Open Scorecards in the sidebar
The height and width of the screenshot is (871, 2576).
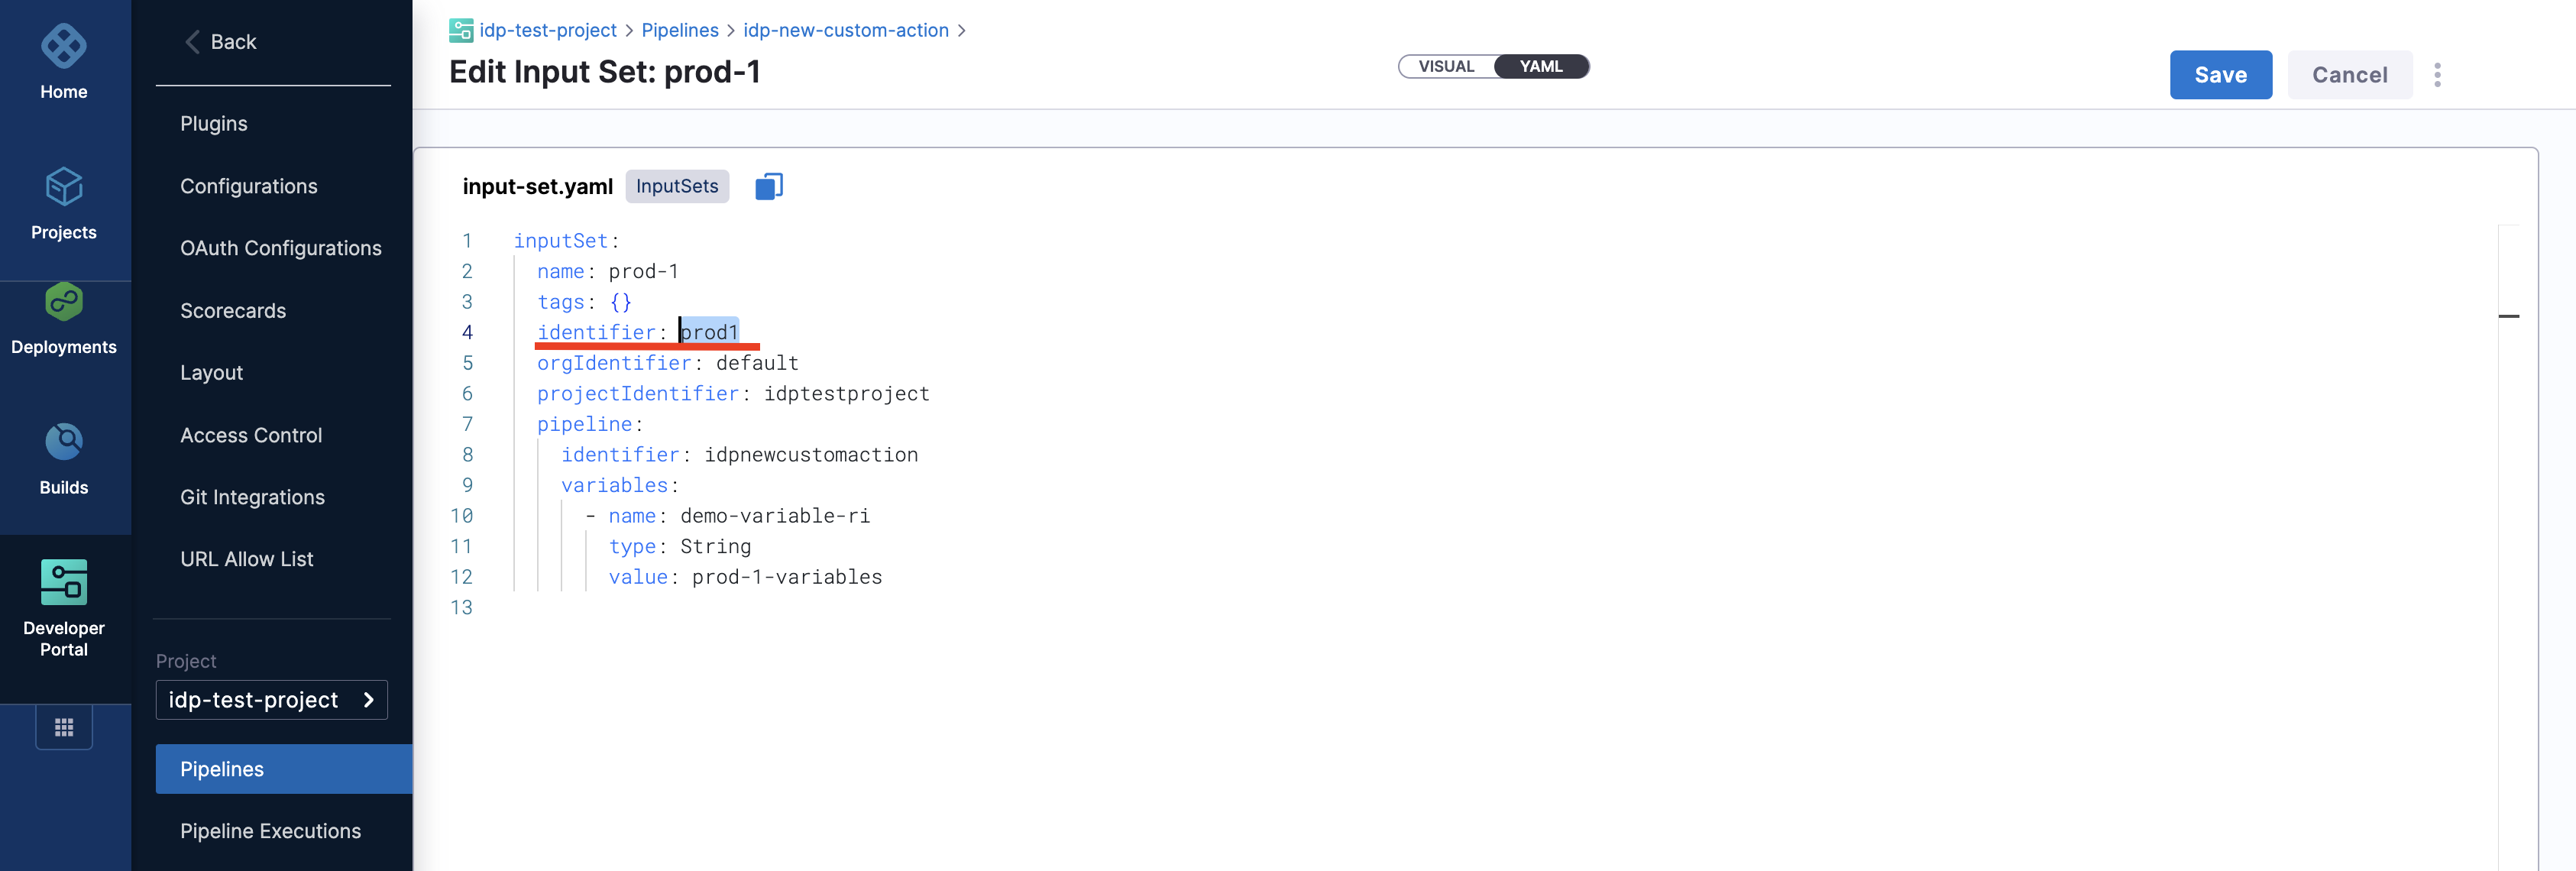tap(233, 311)
